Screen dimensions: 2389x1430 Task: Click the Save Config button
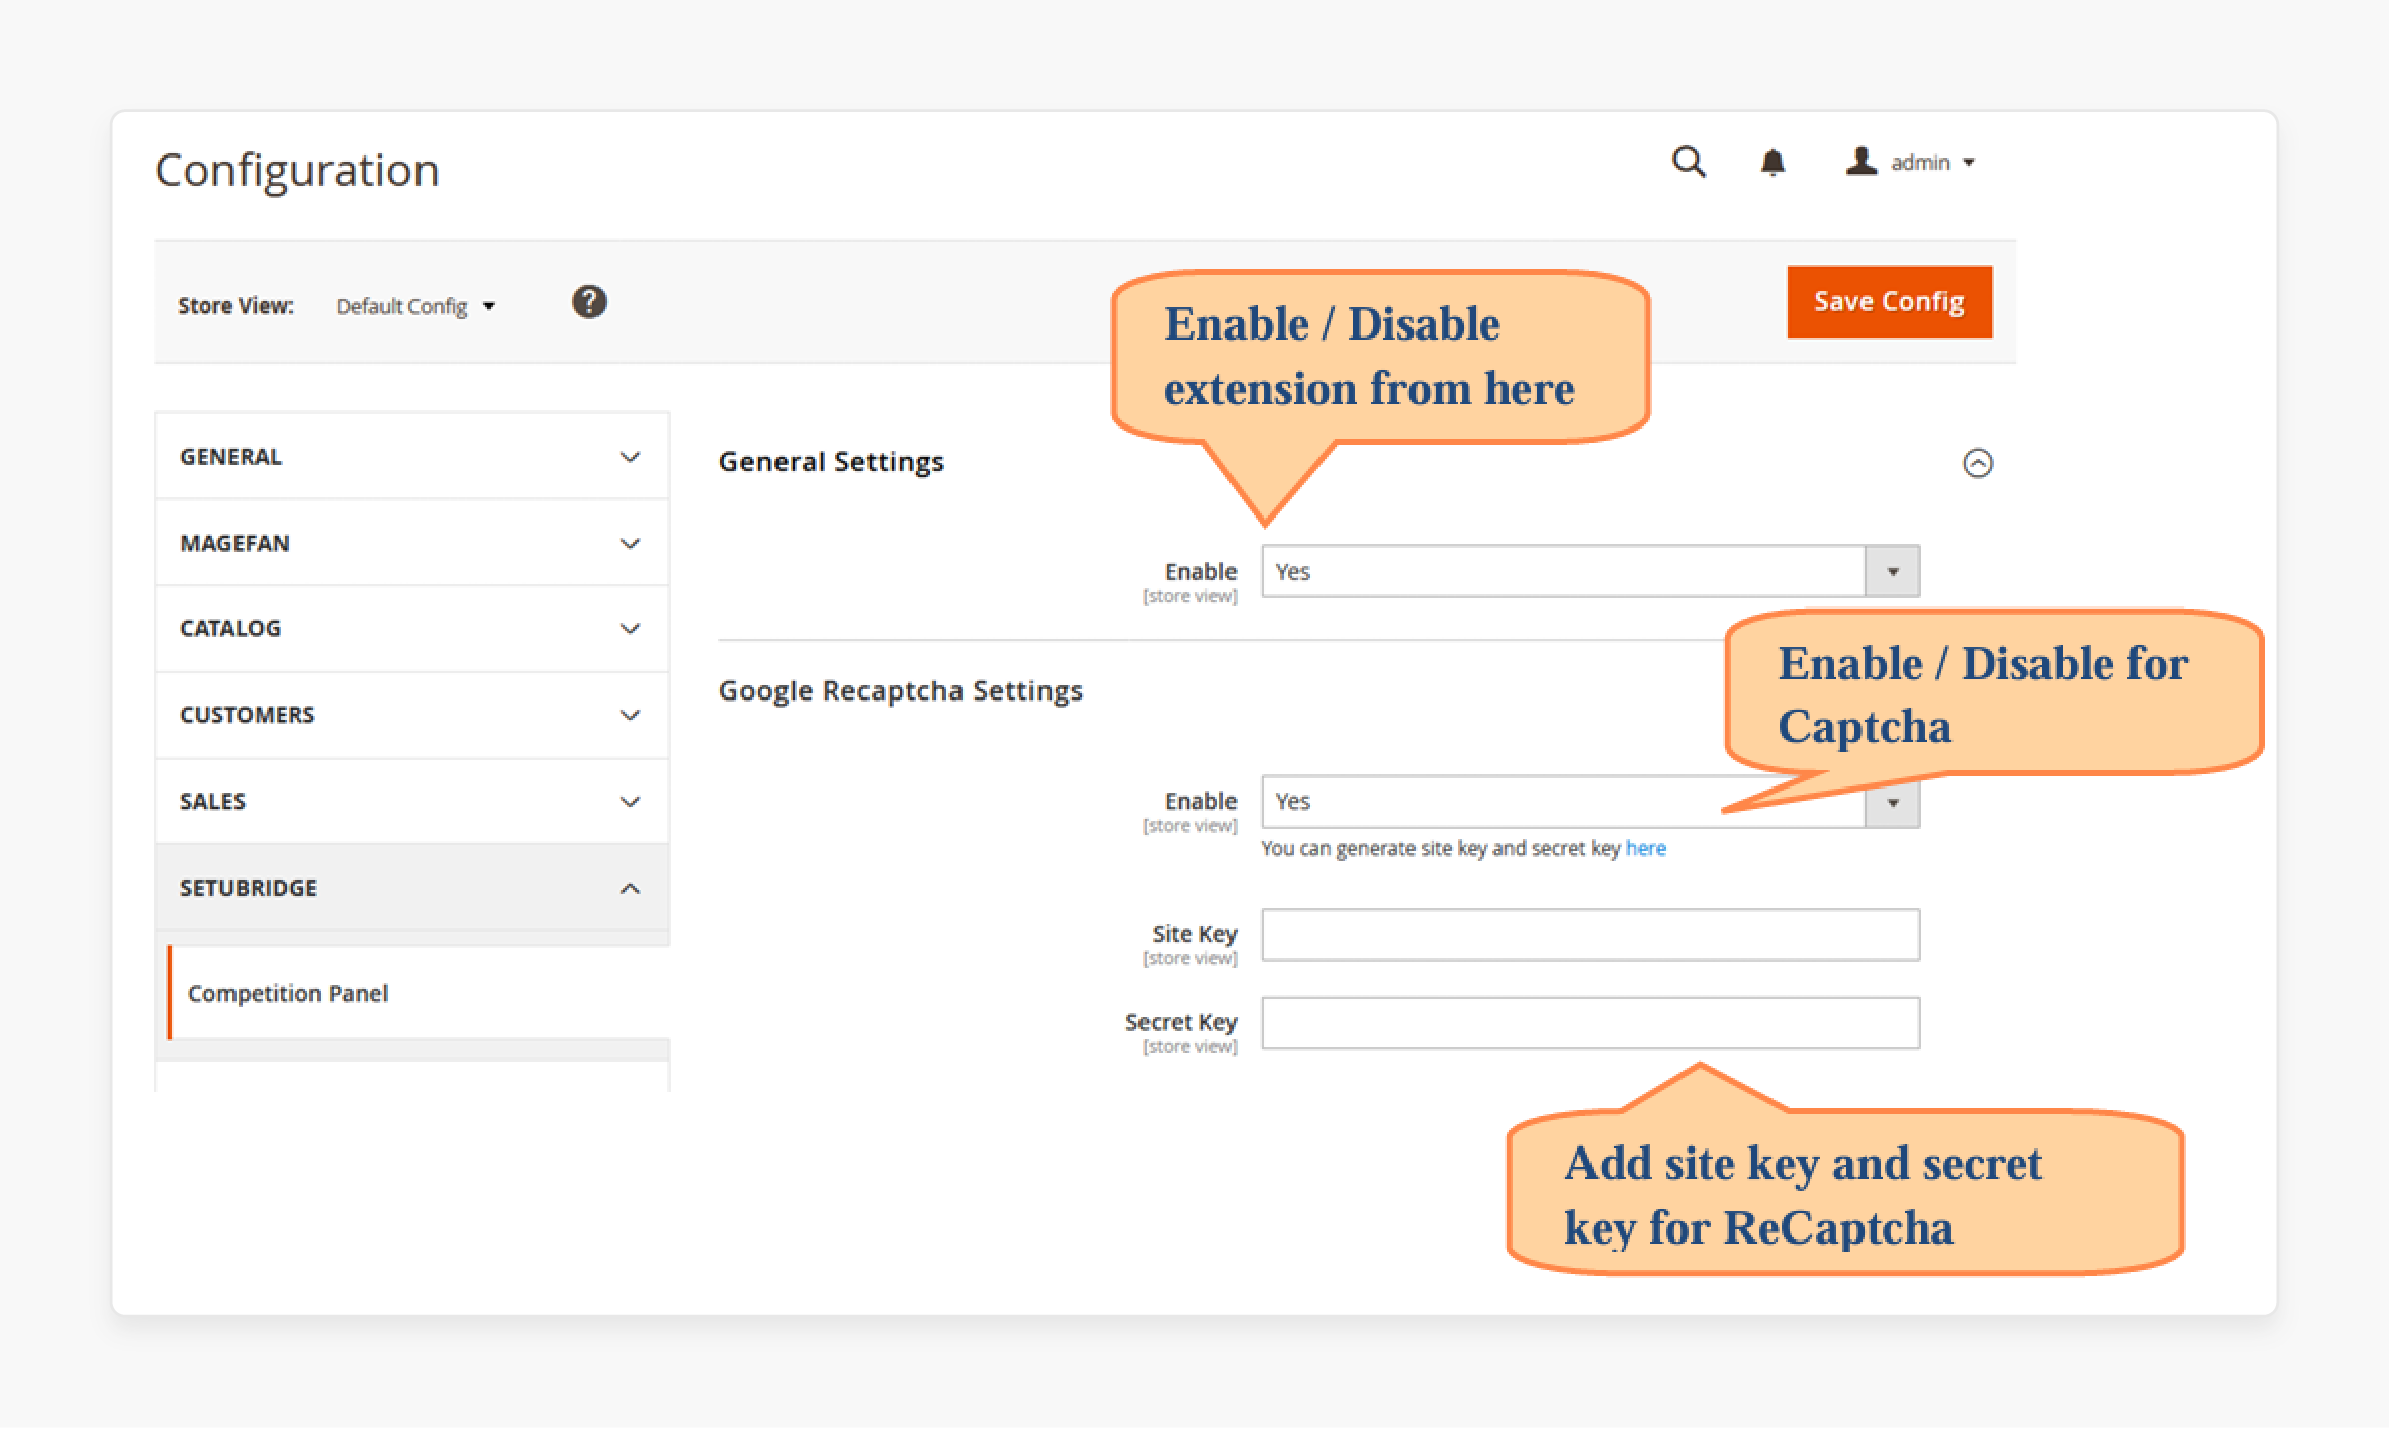pyautogui.click(x=1889, y=302)
